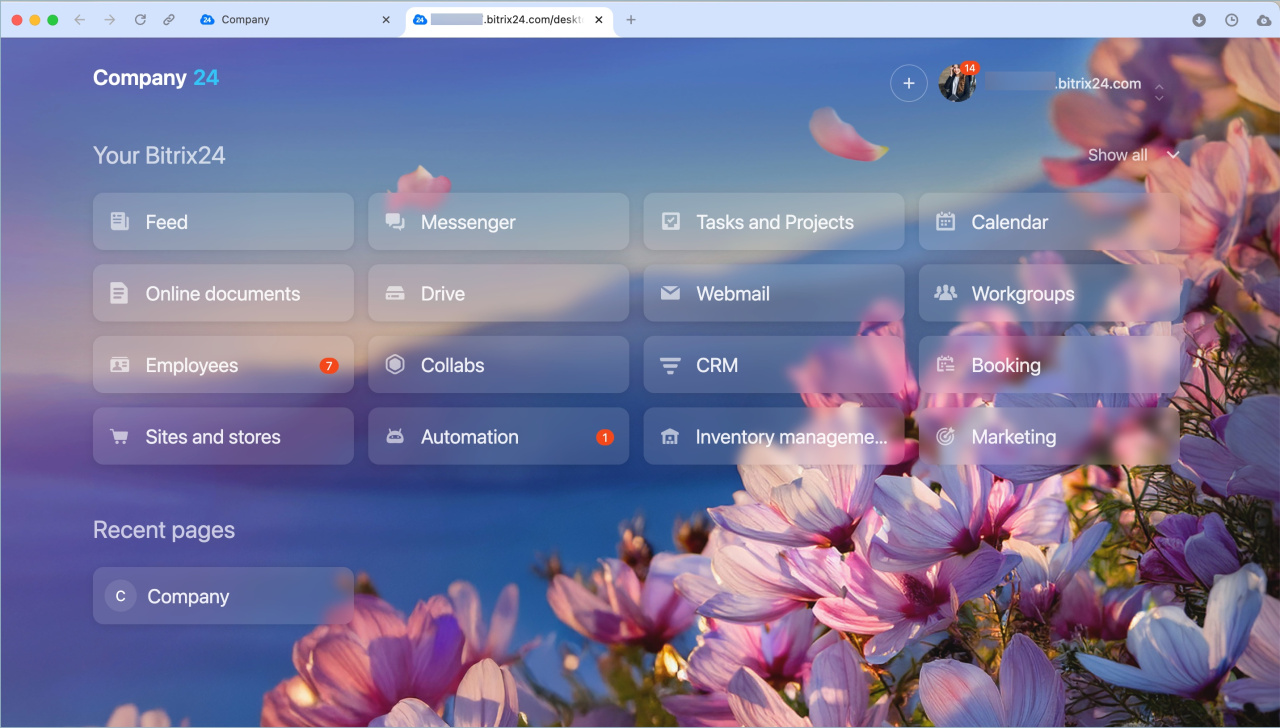Click the Automation red notification badge 1
This screenshot has height=728, width=1280.
[x=604, y=437]
